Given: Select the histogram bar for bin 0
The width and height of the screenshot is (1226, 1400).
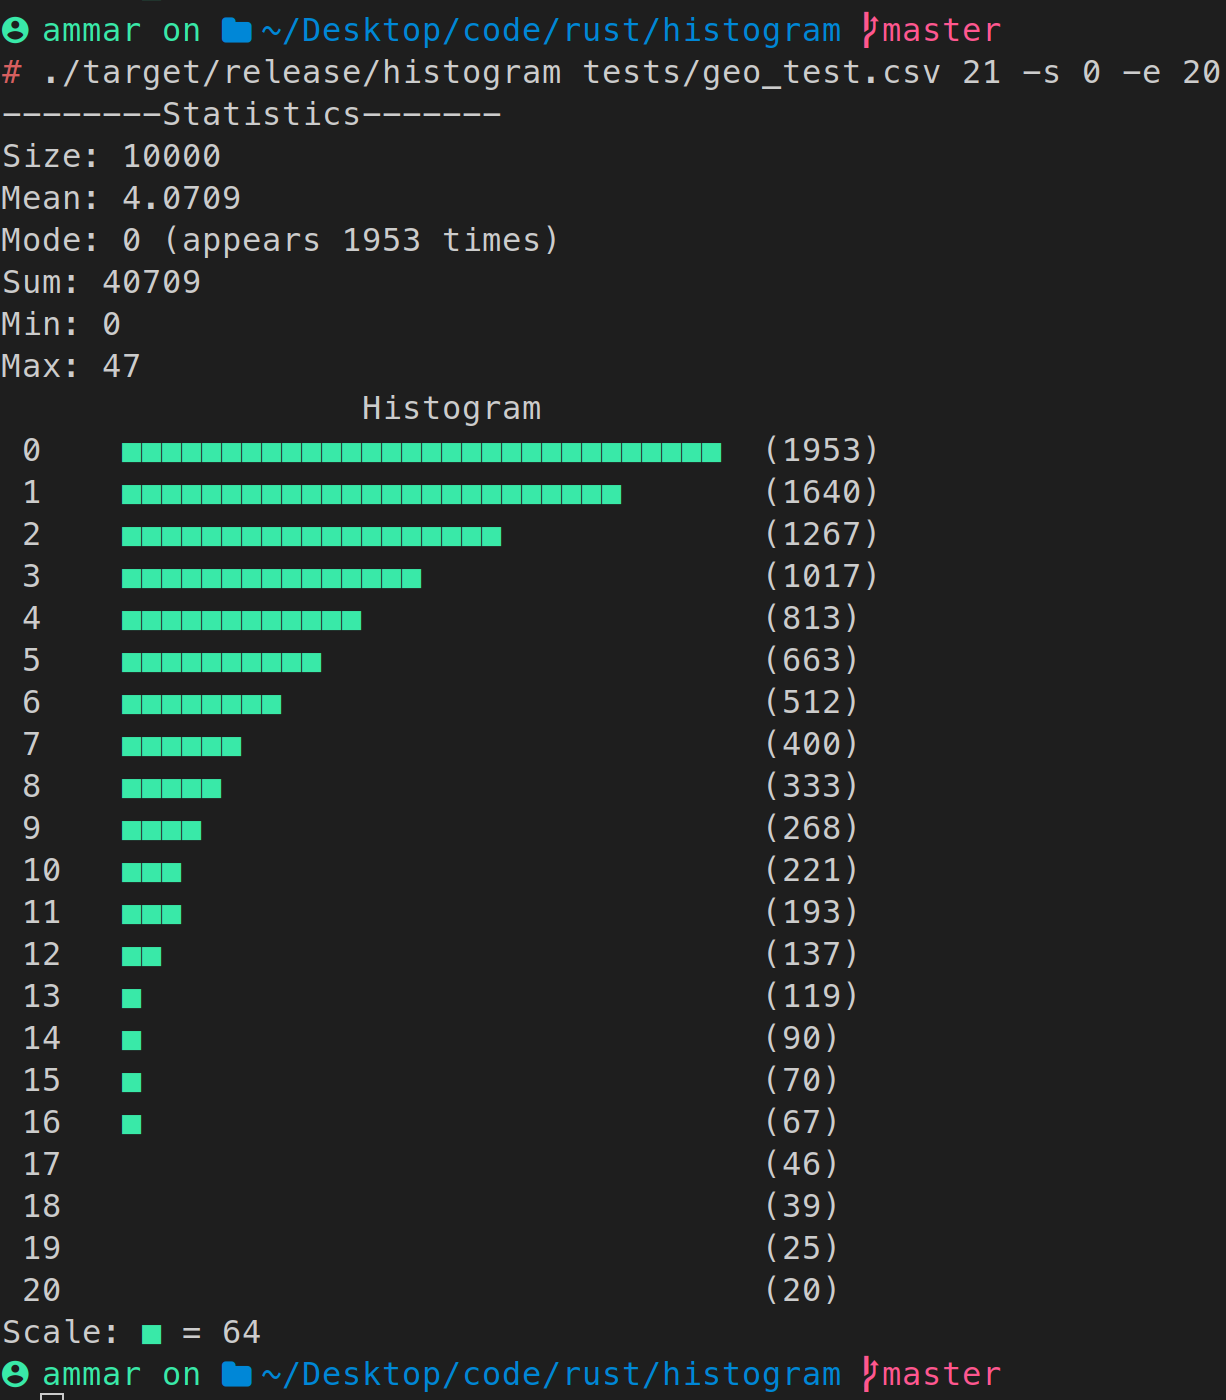Looking at the screenshot, I should click(420, 452).
